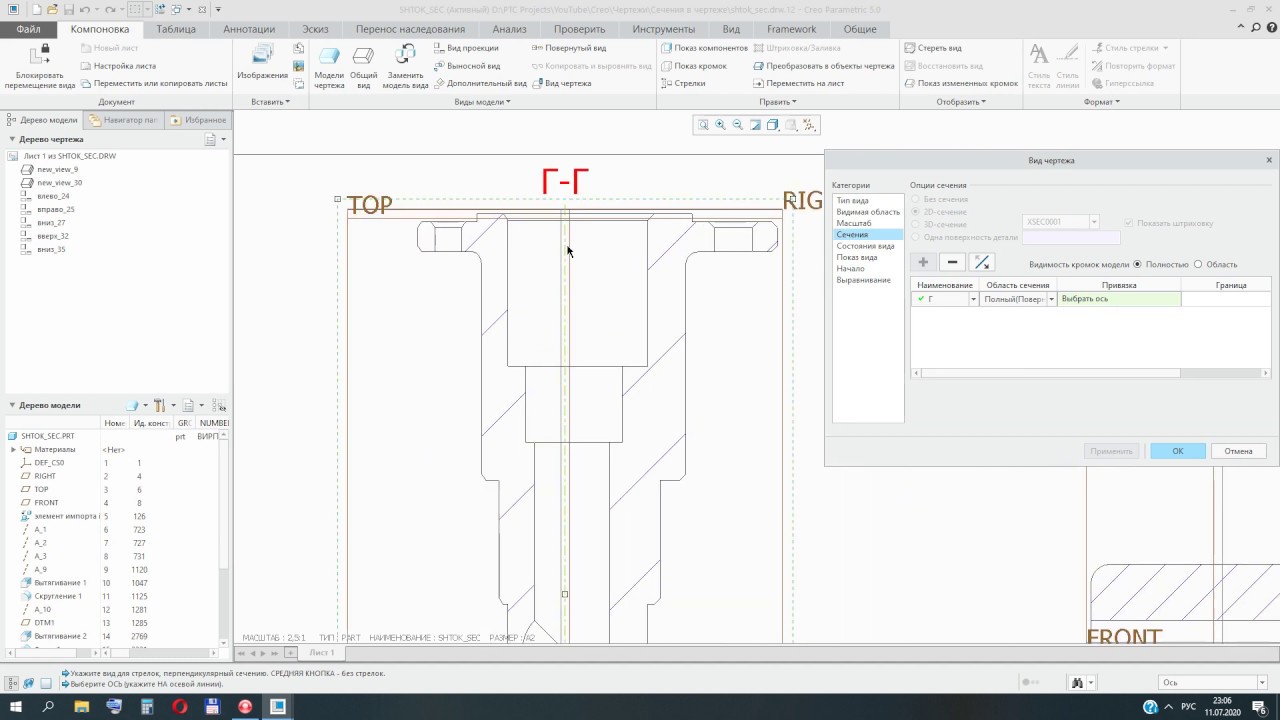Click the zoom out magnifier icon
This screenshot has width=1280, height=720.
[738, 125]
